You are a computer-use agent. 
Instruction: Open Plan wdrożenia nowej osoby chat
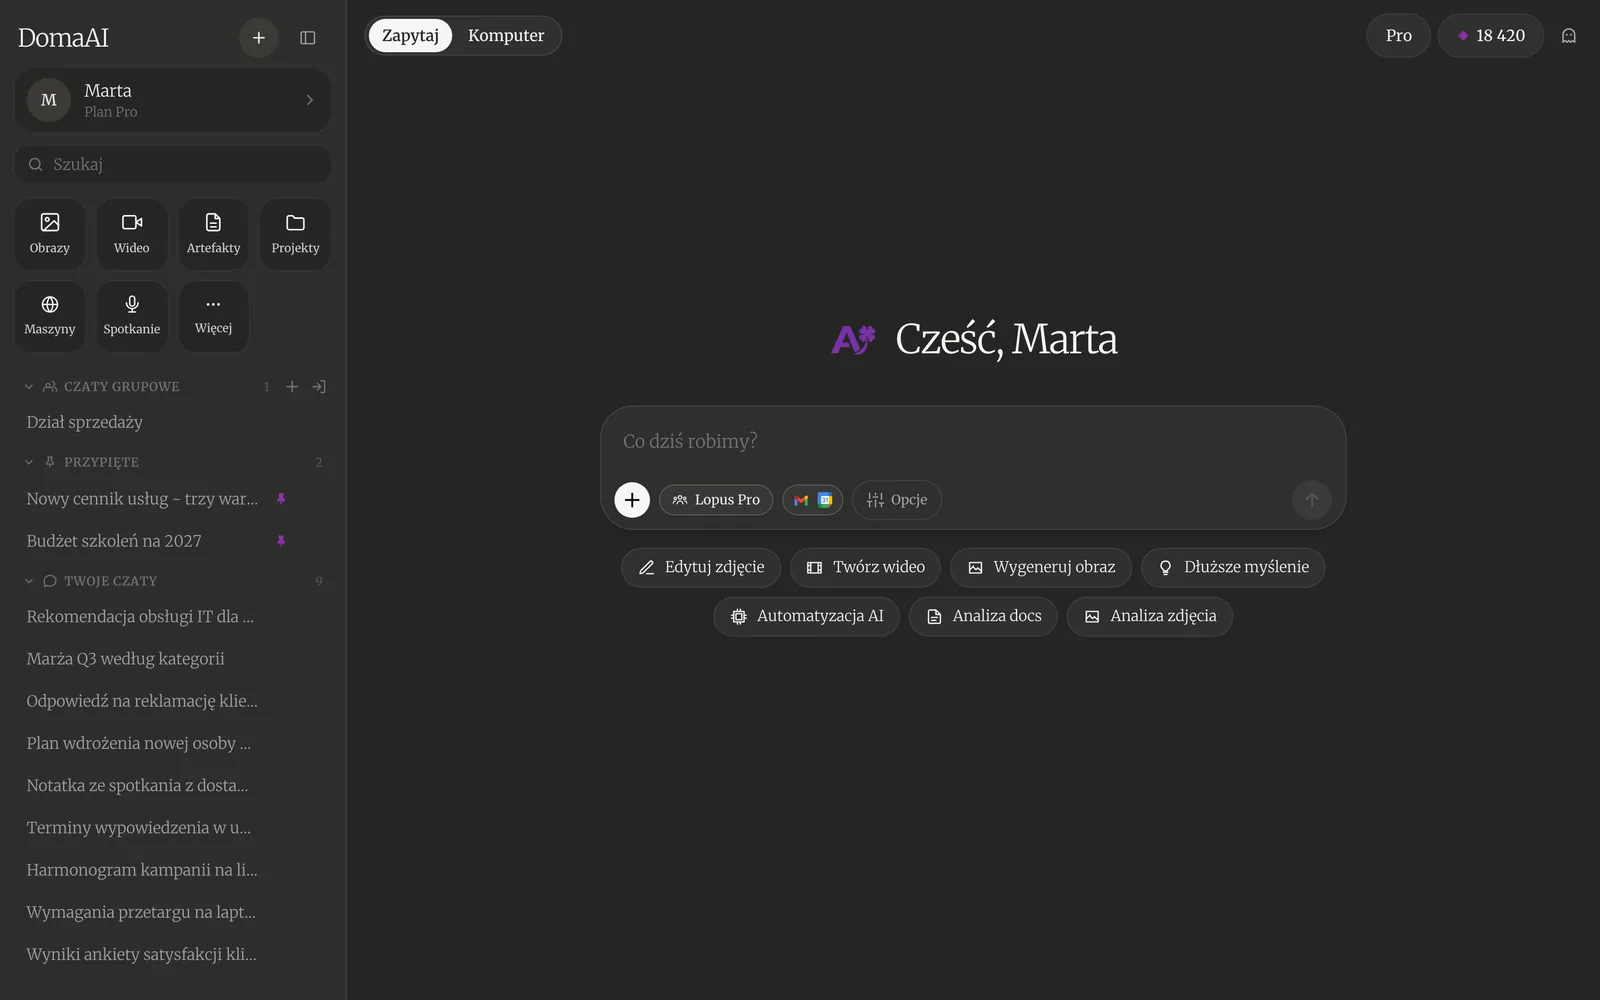pyautogui.click(x=172, y=743)
